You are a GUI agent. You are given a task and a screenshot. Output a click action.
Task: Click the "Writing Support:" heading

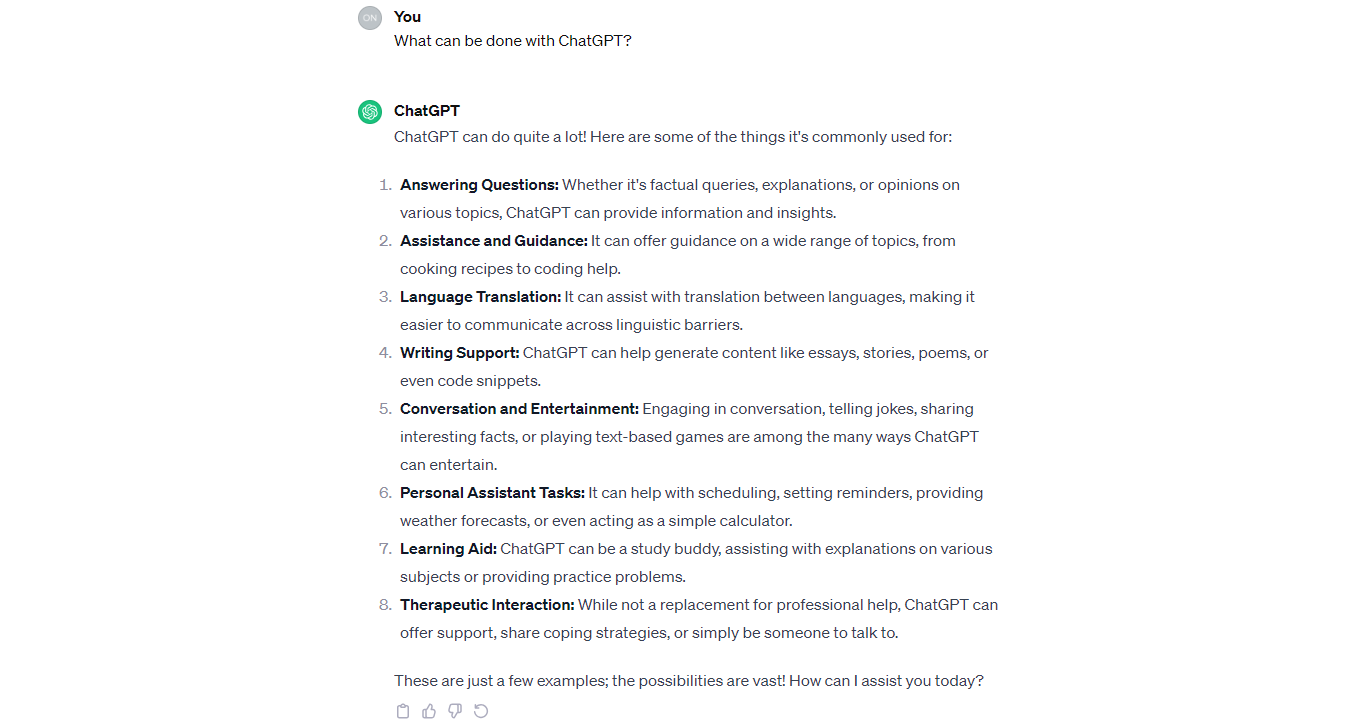point(459,353)
